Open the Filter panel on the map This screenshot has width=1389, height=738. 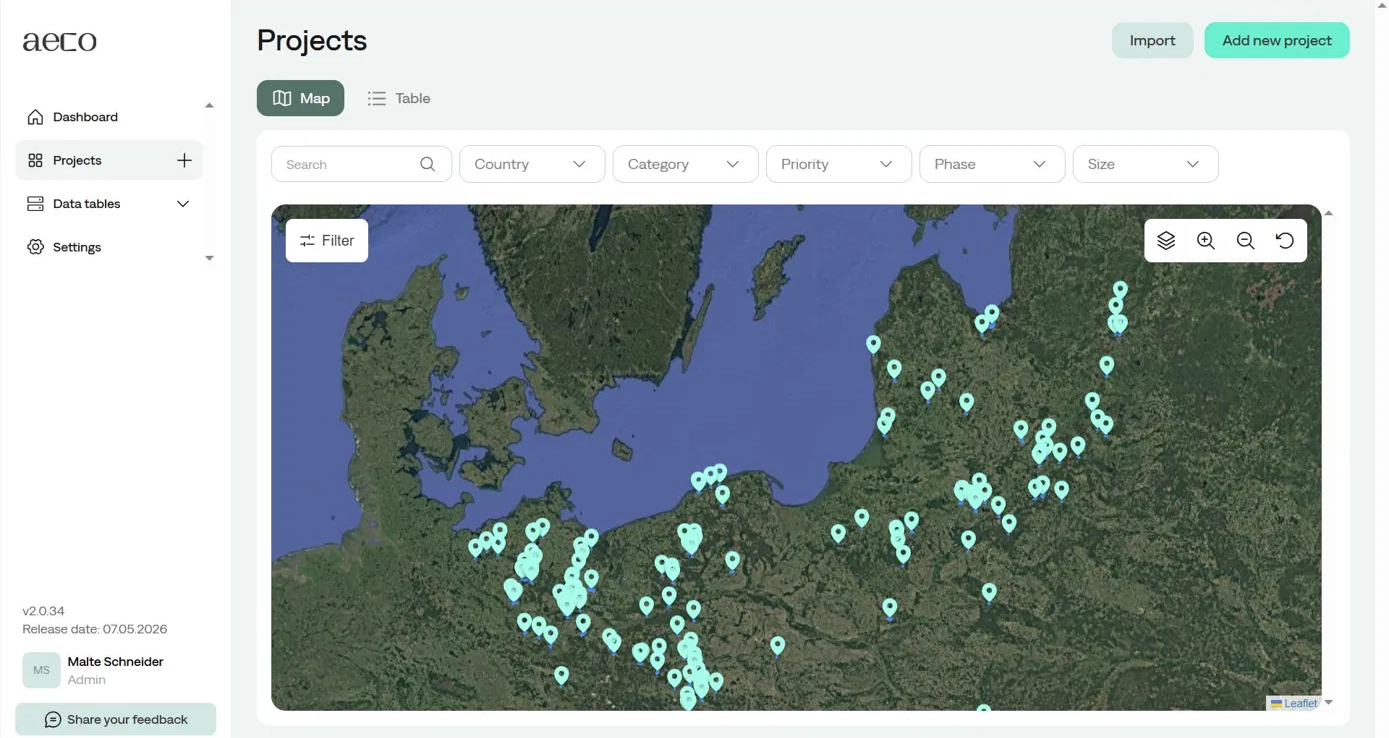click(x=327, y=241)
